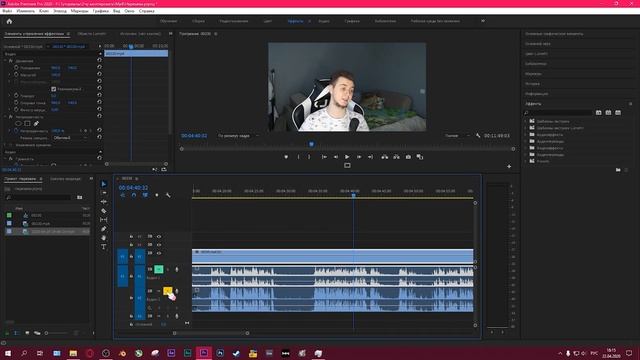Open the Button Editor plus icon
This screenshot has height=360, width=640.
point(509,166)
